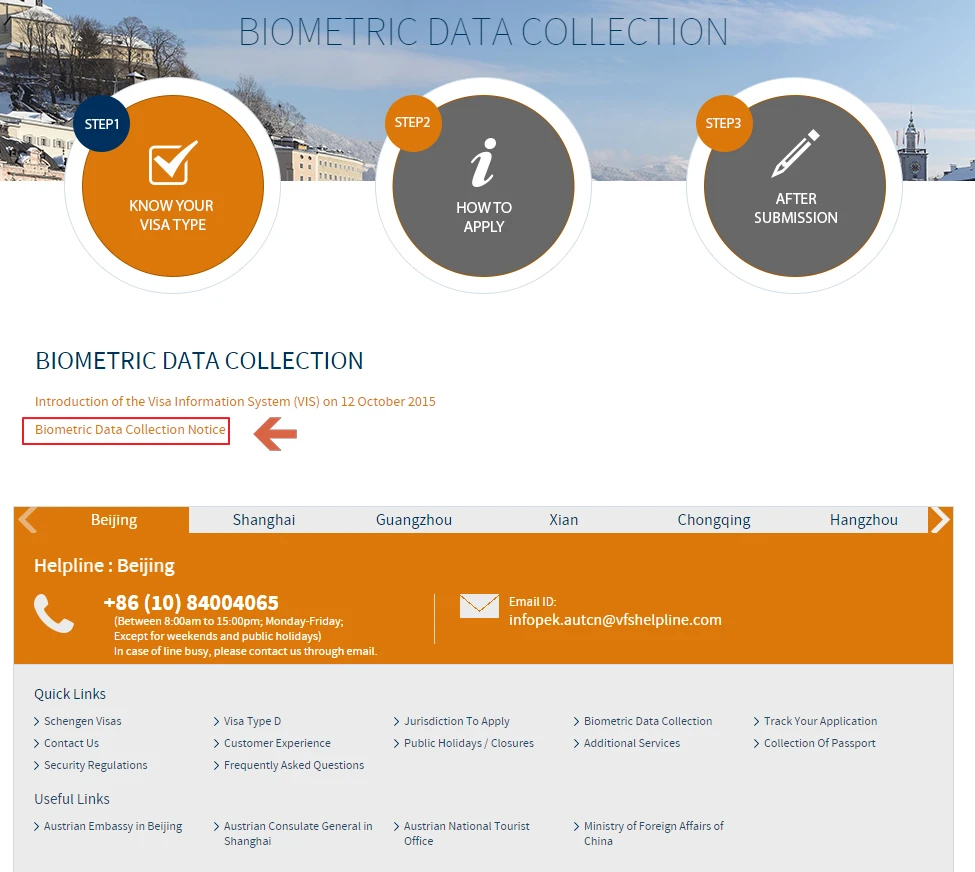Click the Email ID: label

pyautogui.click(x=532, y=602)
